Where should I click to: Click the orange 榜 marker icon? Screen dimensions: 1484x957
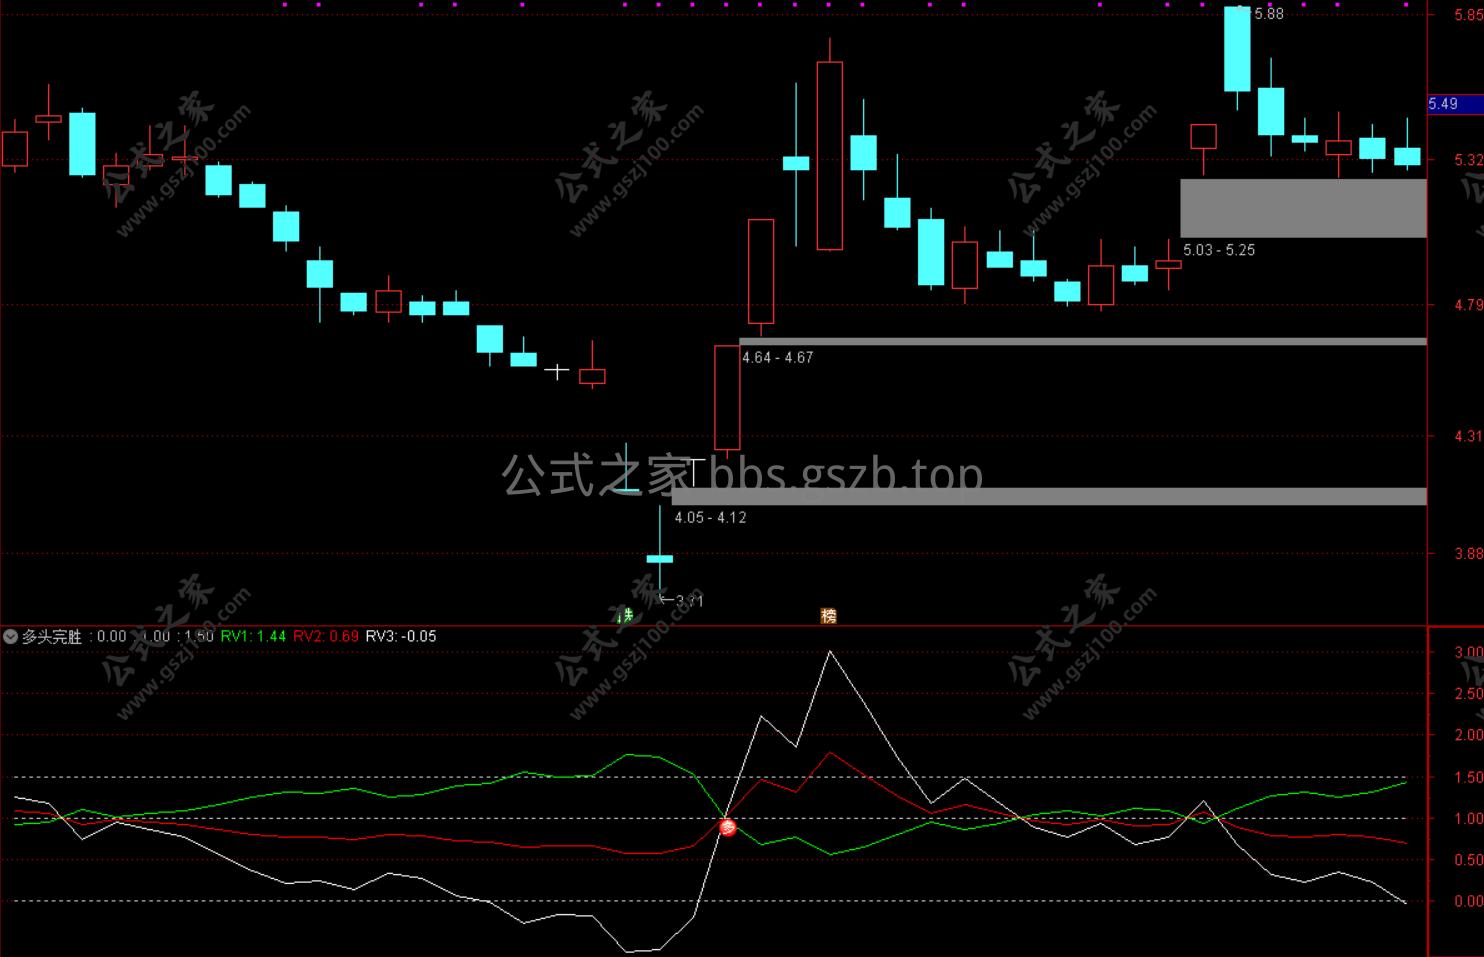pyautogui.click(x=828, y=616)
